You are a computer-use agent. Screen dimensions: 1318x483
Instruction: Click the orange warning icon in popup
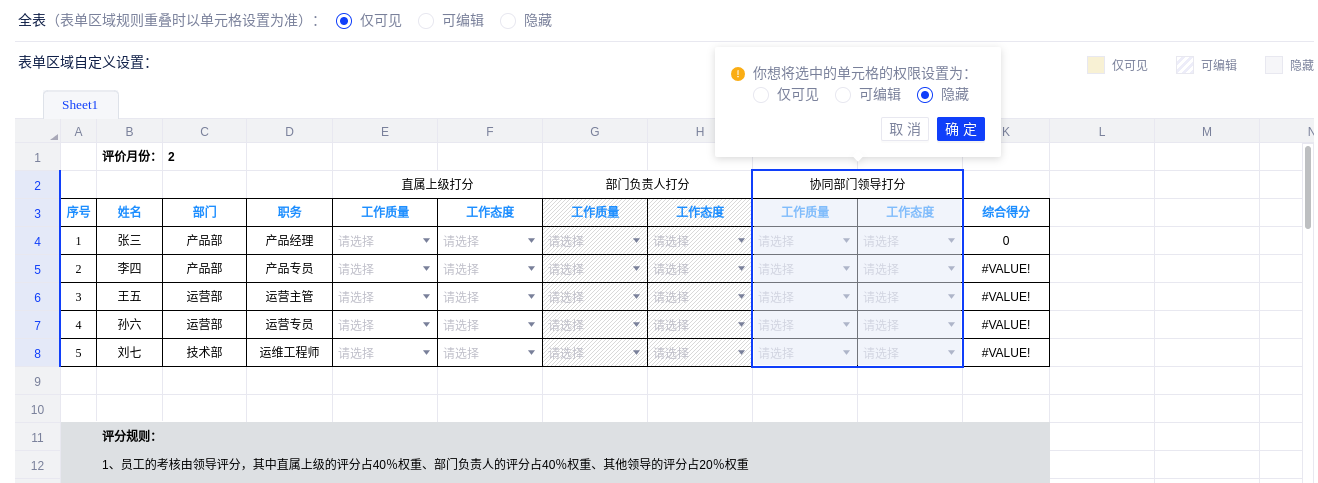[x=738, y=74]
